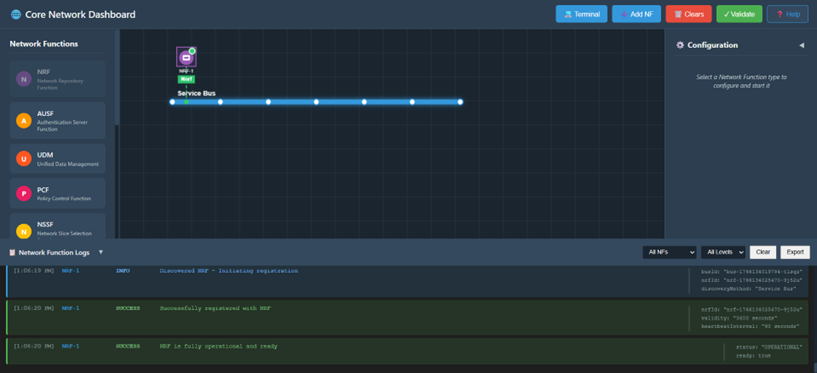The height and width of the screenshot is (373, 817).
Task: Run Validate on the topology
Action: [x=739, y=14]
